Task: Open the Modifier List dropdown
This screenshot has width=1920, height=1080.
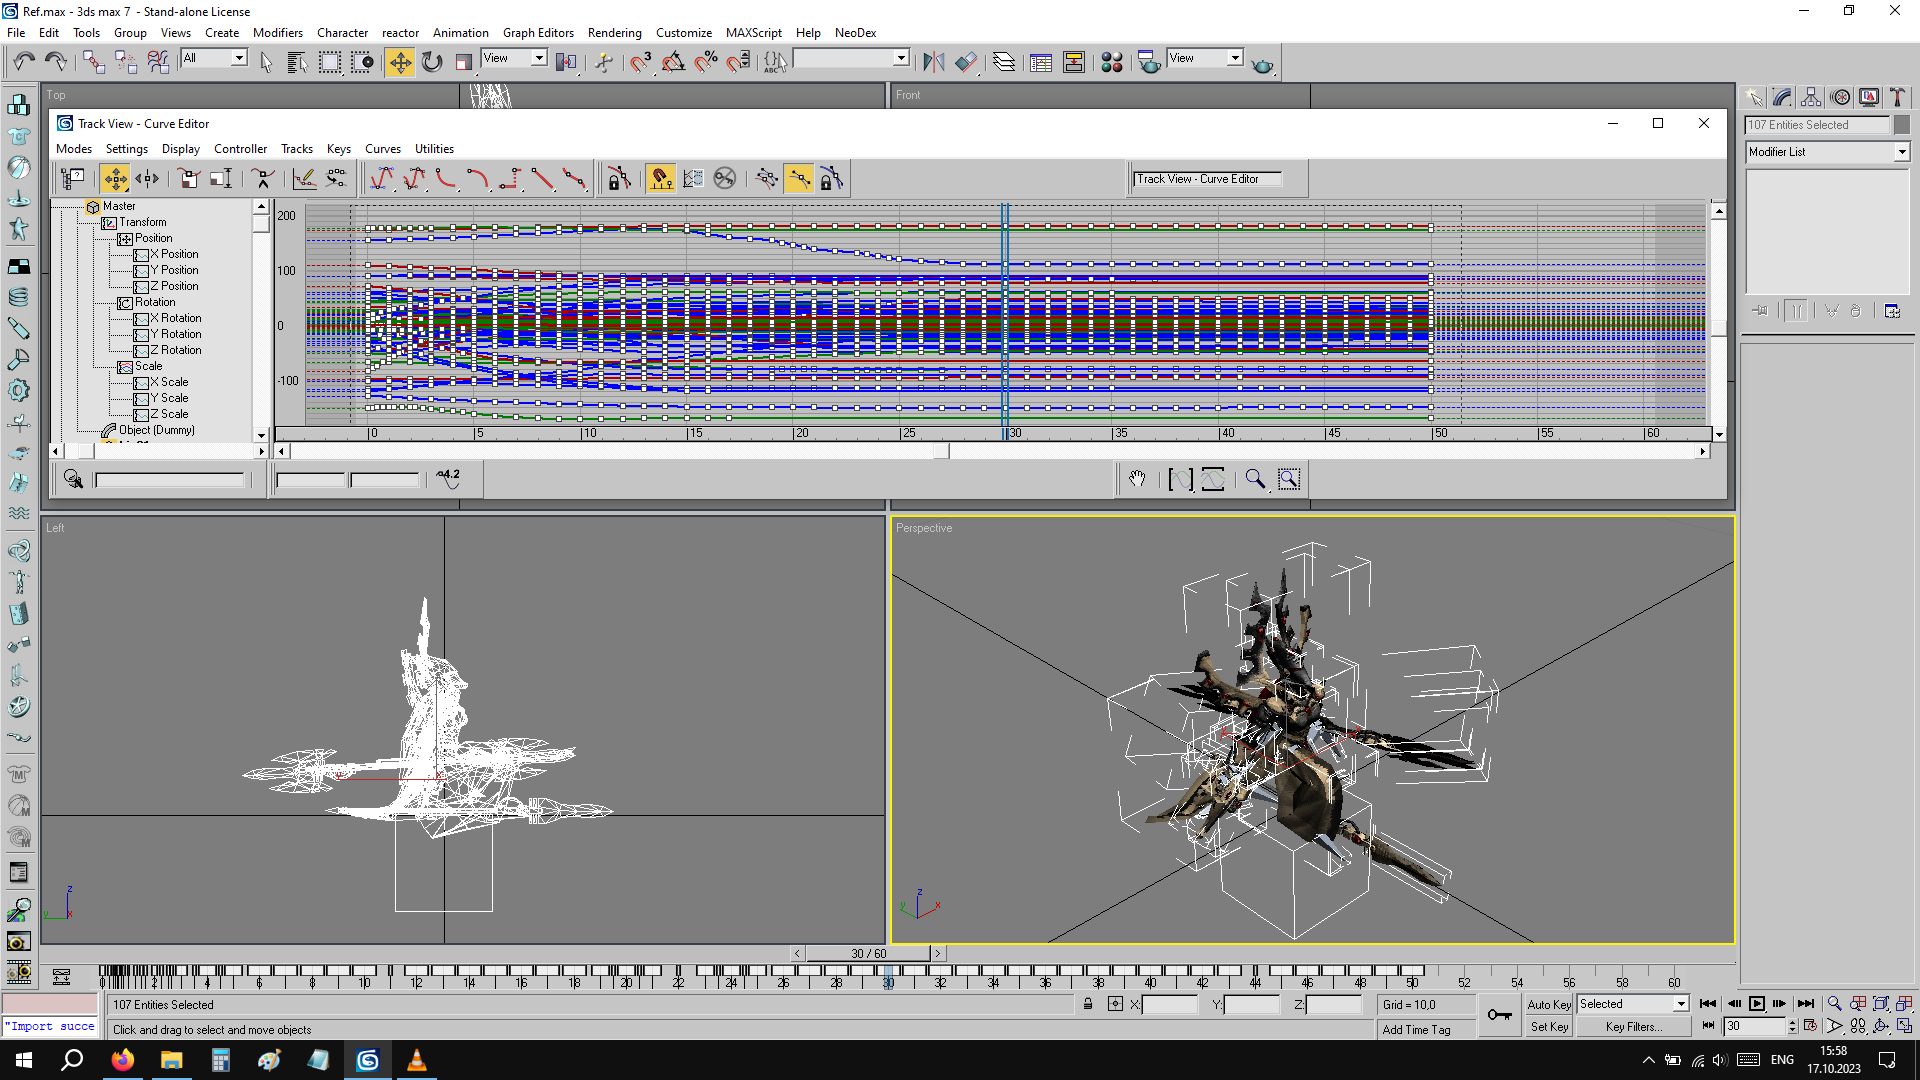Action: tap(1901, 152)
